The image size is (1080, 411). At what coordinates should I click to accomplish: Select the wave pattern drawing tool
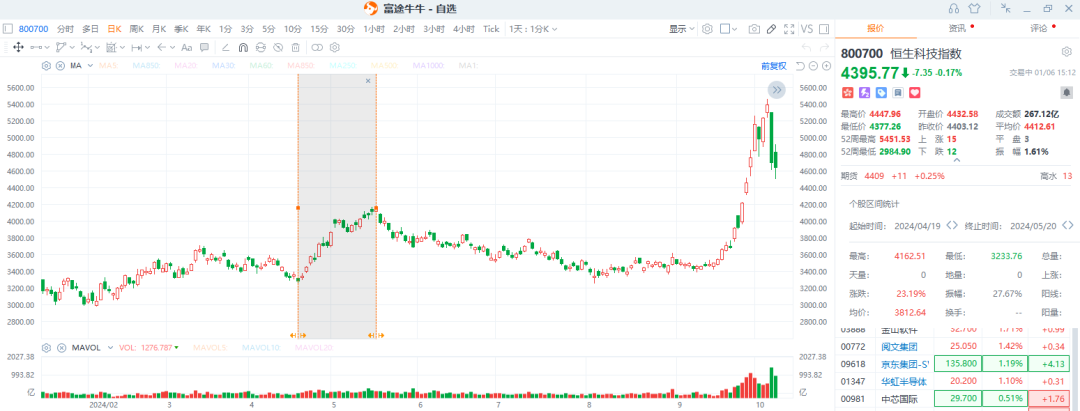click(x=86, y=48)
